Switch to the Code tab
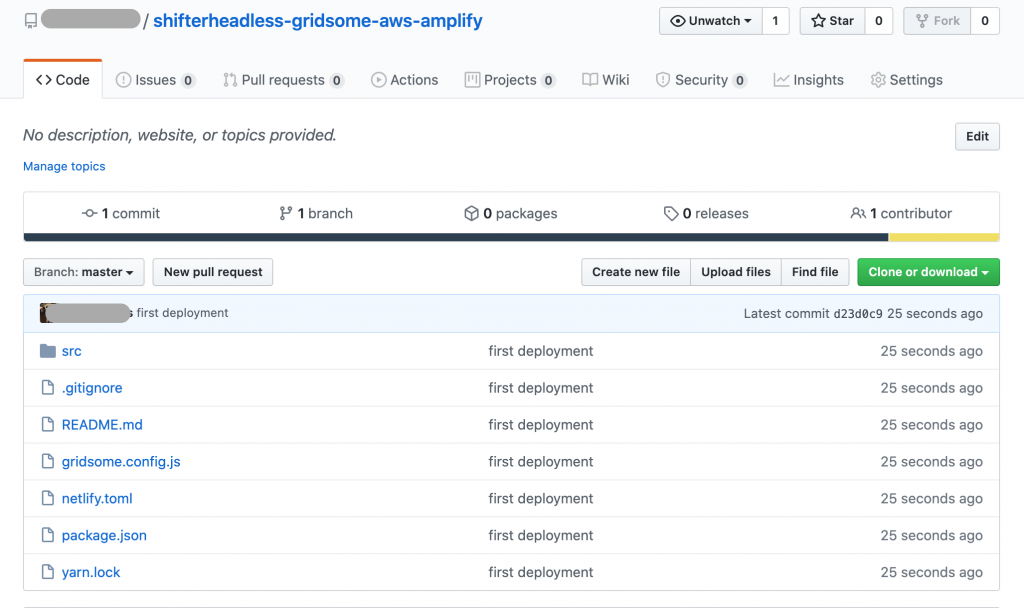 pos(63,80)
